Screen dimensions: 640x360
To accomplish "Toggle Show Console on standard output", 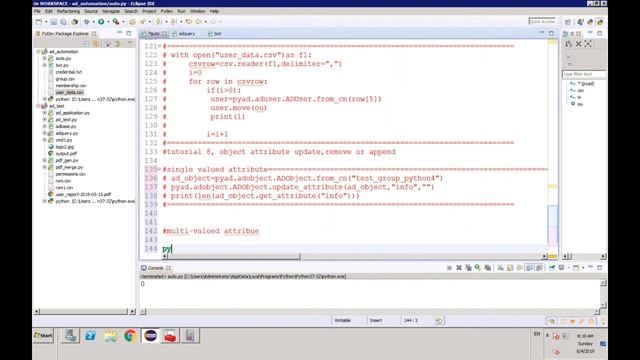I will [529, 268].
